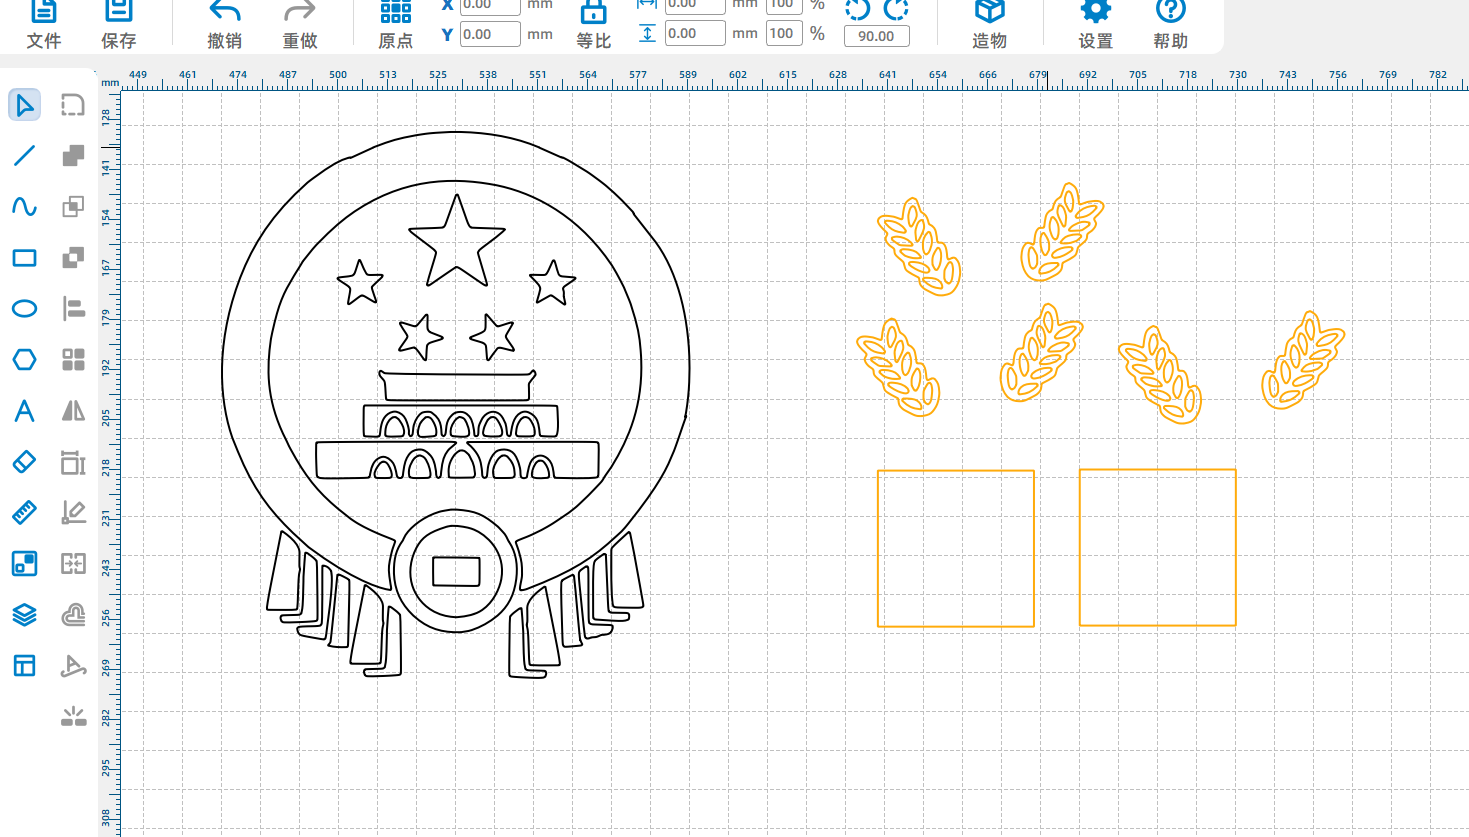Click the Y position input field
Screen dimensions: 1469x837
(x=490, y=34)
